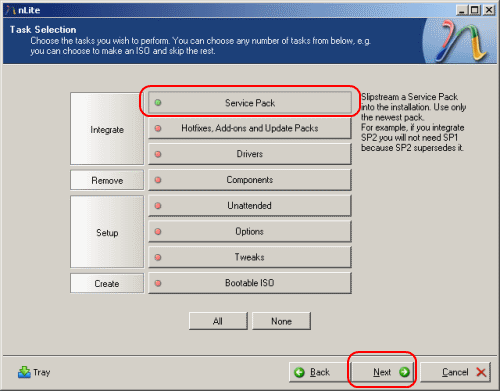This screenshot has width=500, height=391.
Task: Click the Setup group label
Action: click(107, 232)
